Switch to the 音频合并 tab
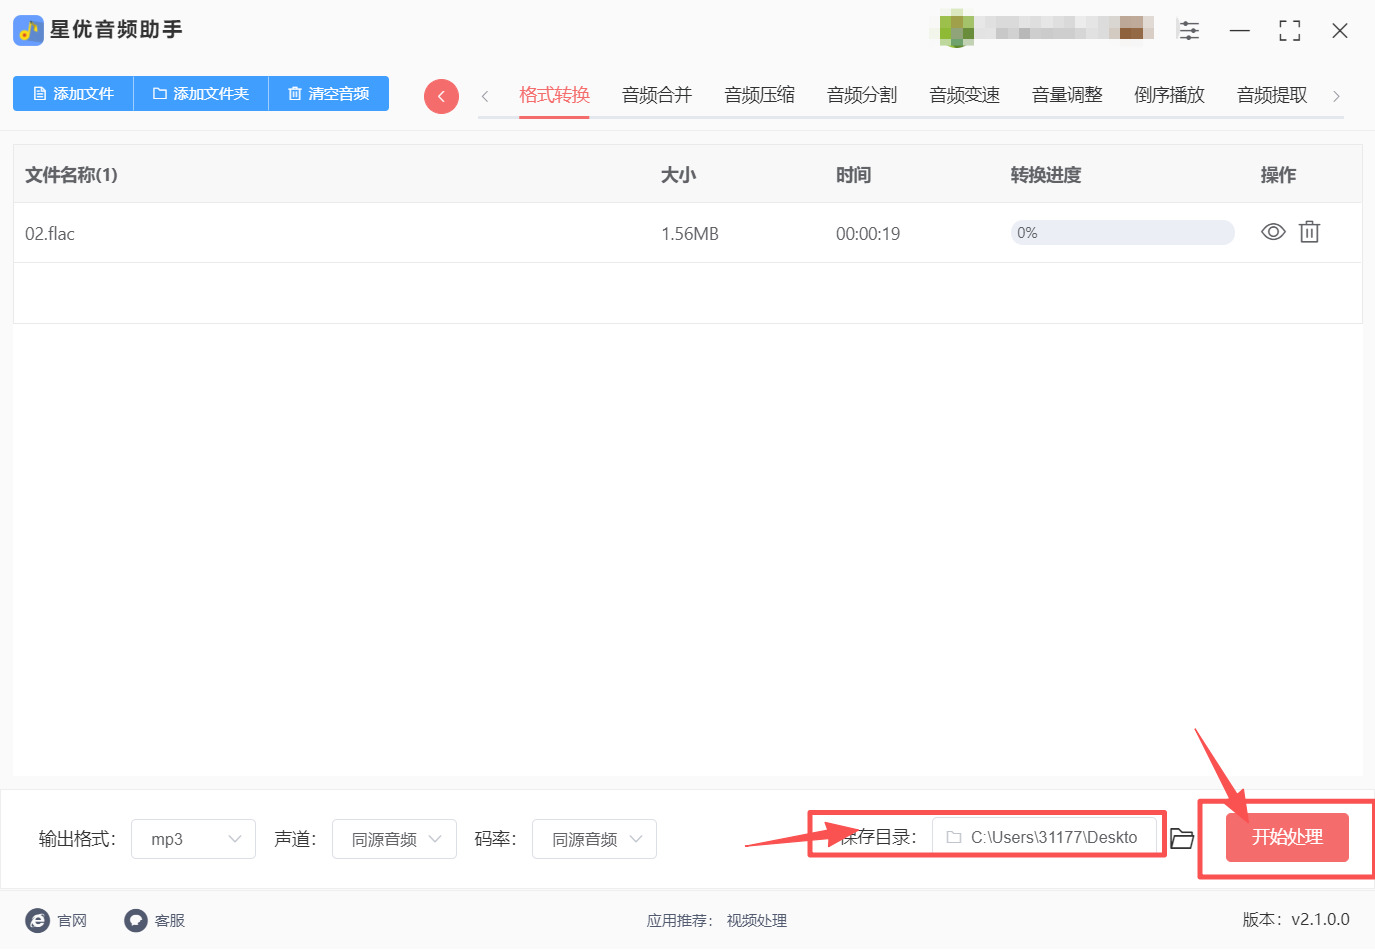The width and height of the screenshot is (1375, 950). (656, 95)
